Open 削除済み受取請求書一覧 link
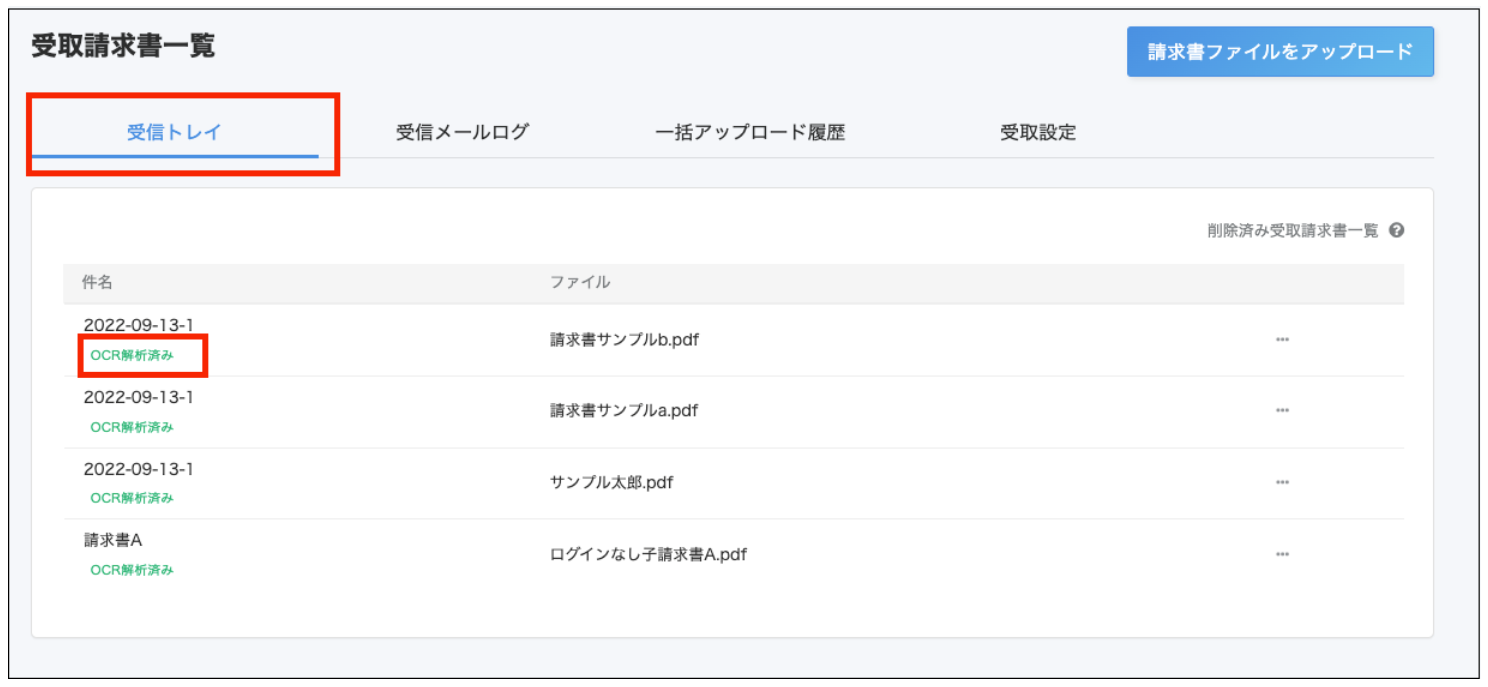This screenshot has width=1488, height=687. point(1293,231)
